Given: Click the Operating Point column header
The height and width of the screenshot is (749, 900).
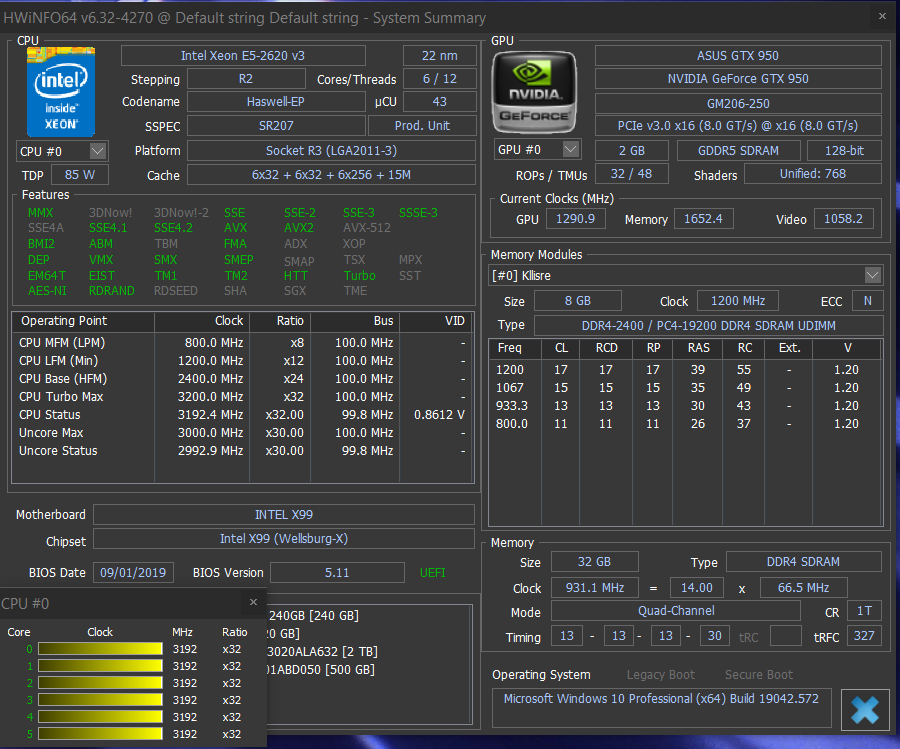Looking at the screenshot, I should (83, 321).
